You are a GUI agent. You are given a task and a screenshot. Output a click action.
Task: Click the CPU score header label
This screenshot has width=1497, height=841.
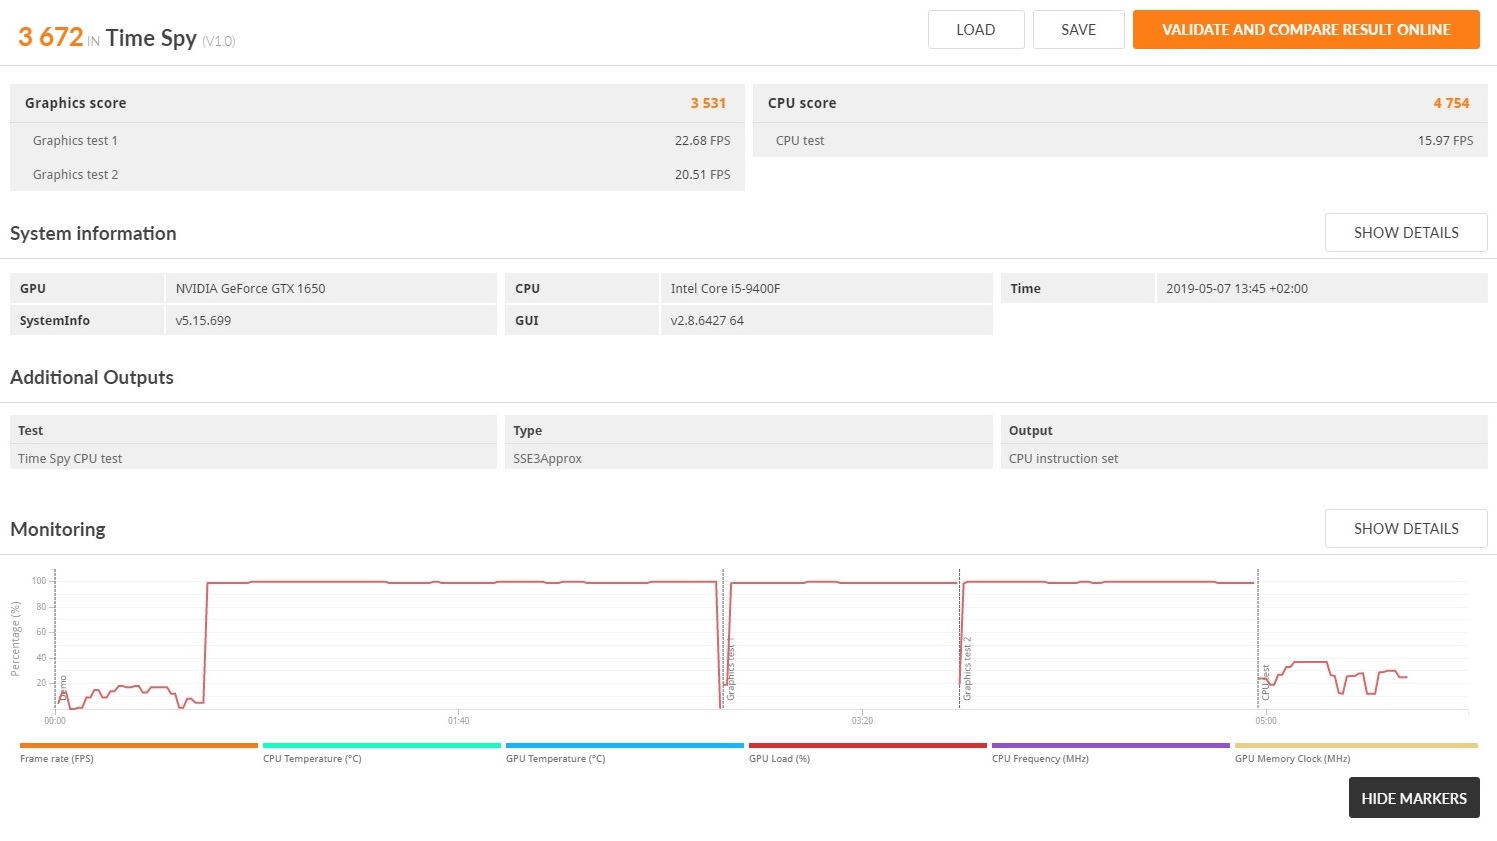coord(802,103)
